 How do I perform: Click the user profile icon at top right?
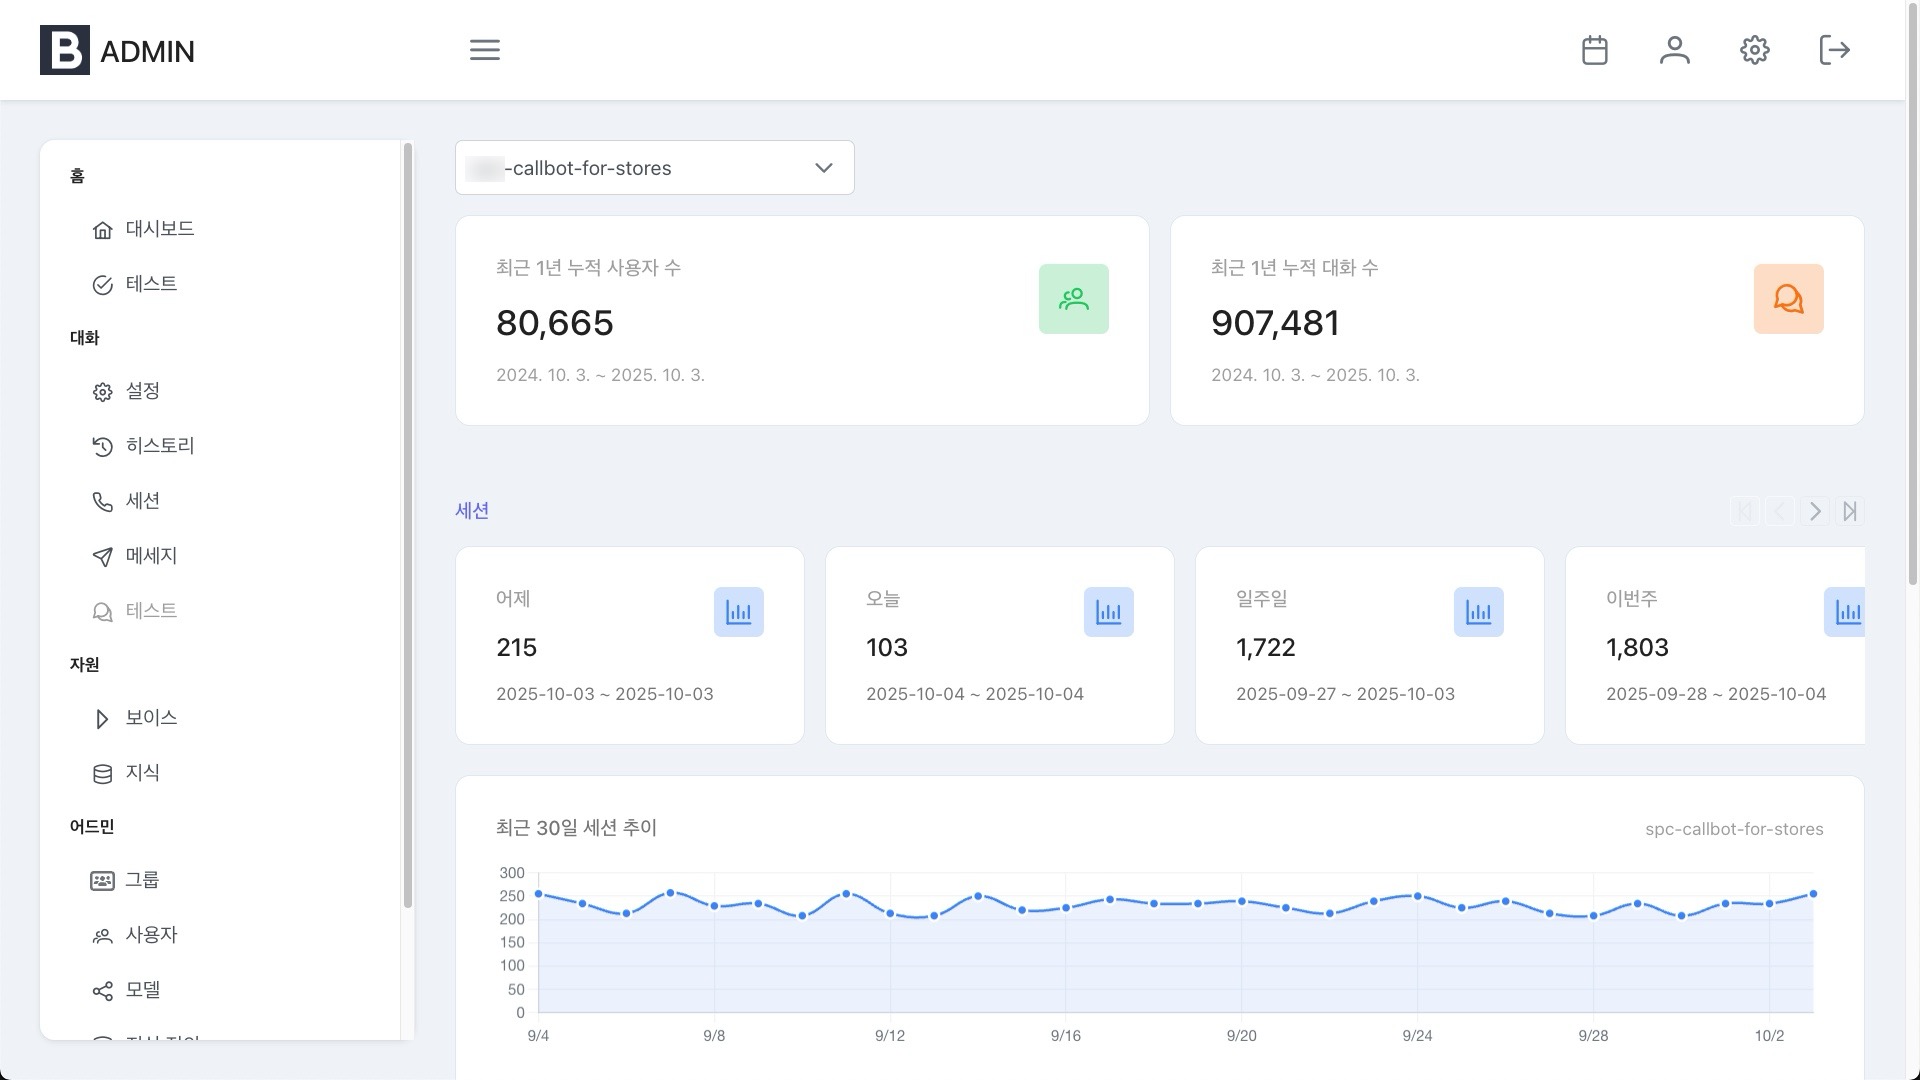(x=1675, y=50)
